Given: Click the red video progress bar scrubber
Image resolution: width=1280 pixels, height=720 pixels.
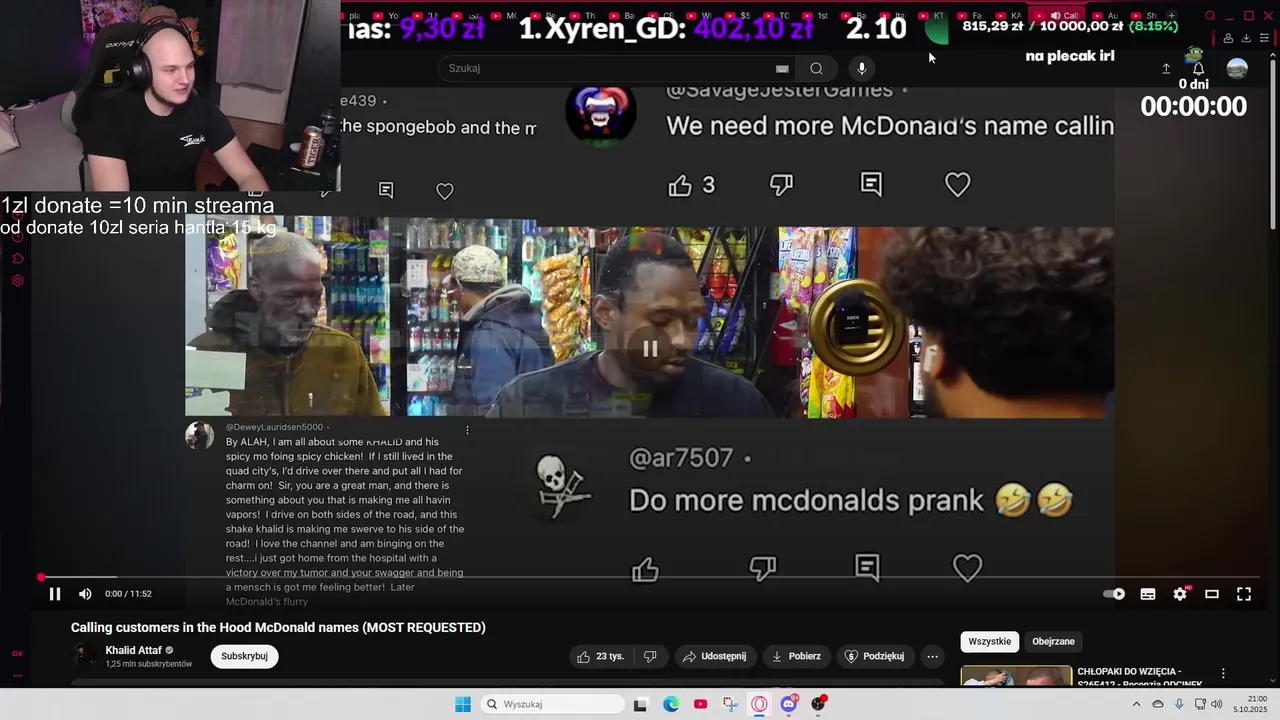Looking at the screenshot, I should (x=41, y=578).
